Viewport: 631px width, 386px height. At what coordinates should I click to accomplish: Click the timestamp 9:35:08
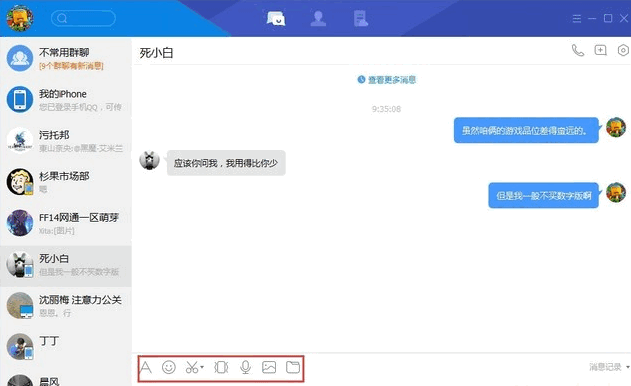point(386,109)
